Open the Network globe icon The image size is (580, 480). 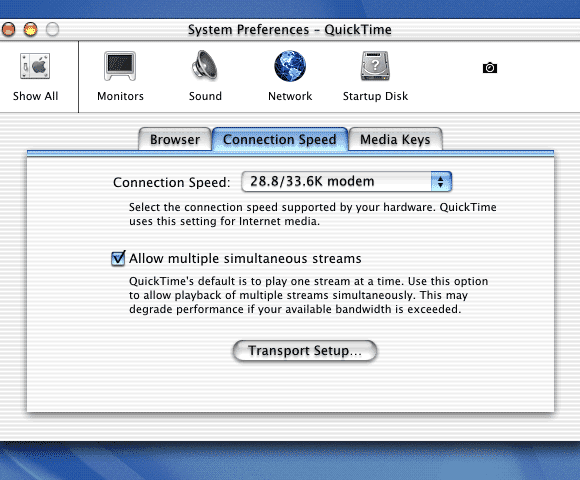[x=290, y=66]
